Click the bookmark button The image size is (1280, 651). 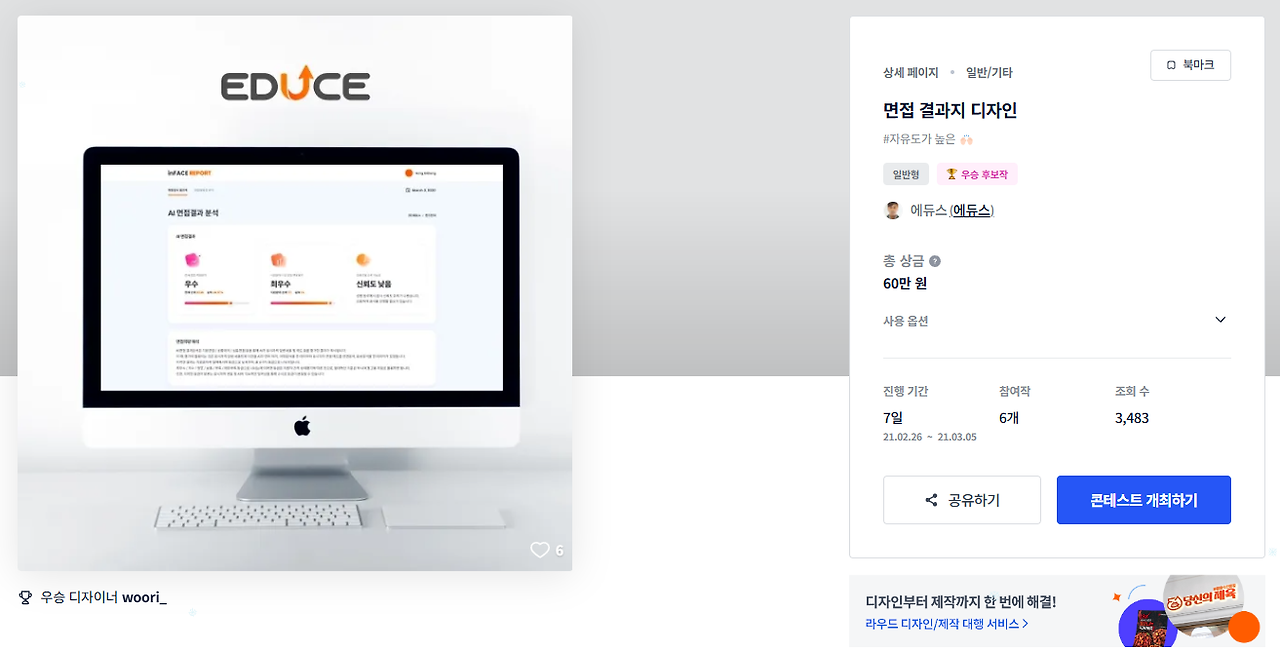click(x=1190, y=65)
